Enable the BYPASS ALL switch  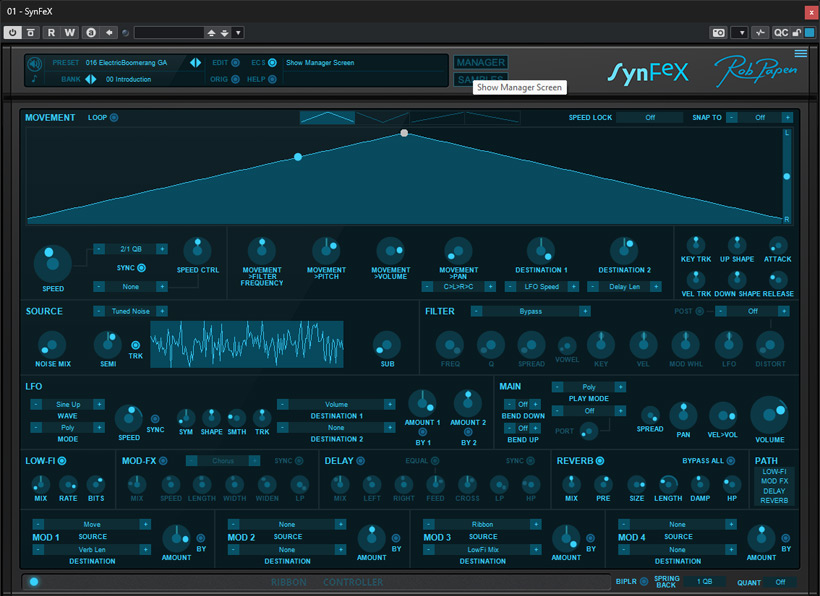coord(731,461)
